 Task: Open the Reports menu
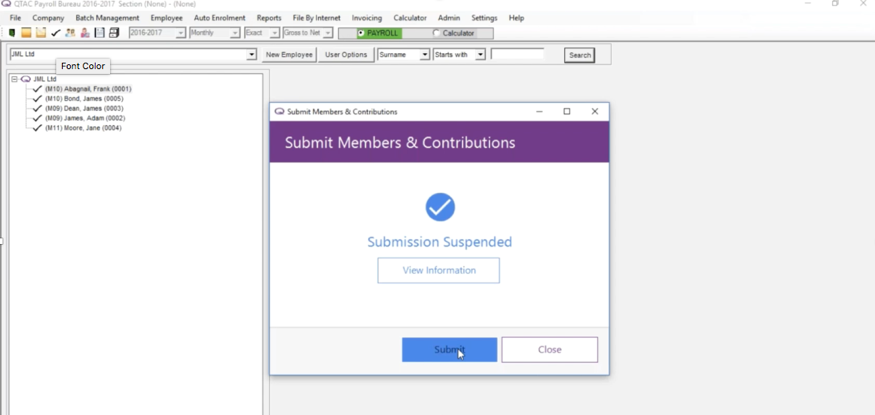[269, 18]
